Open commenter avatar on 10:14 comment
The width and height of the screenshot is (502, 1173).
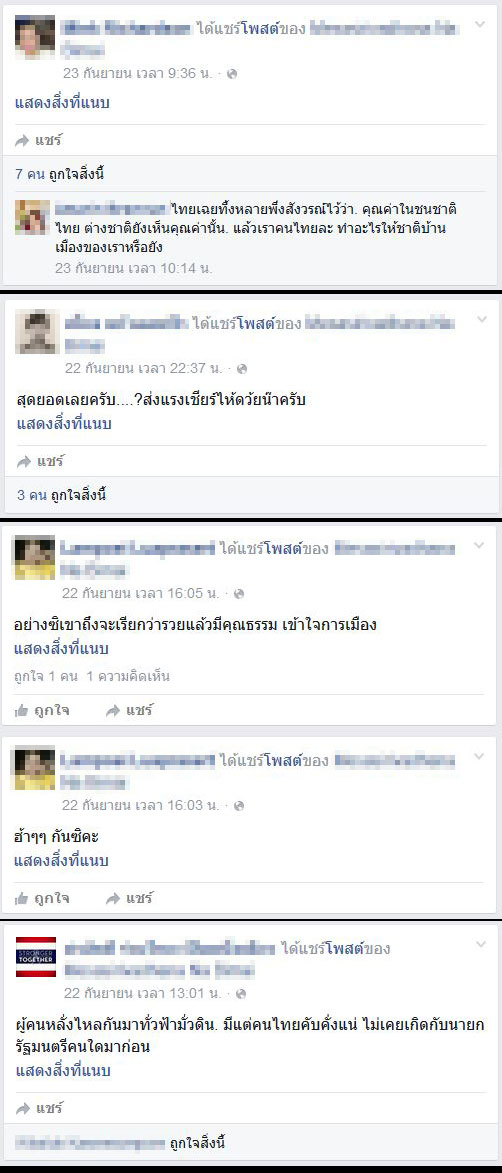pyautogui.click(x=32, y=217)
